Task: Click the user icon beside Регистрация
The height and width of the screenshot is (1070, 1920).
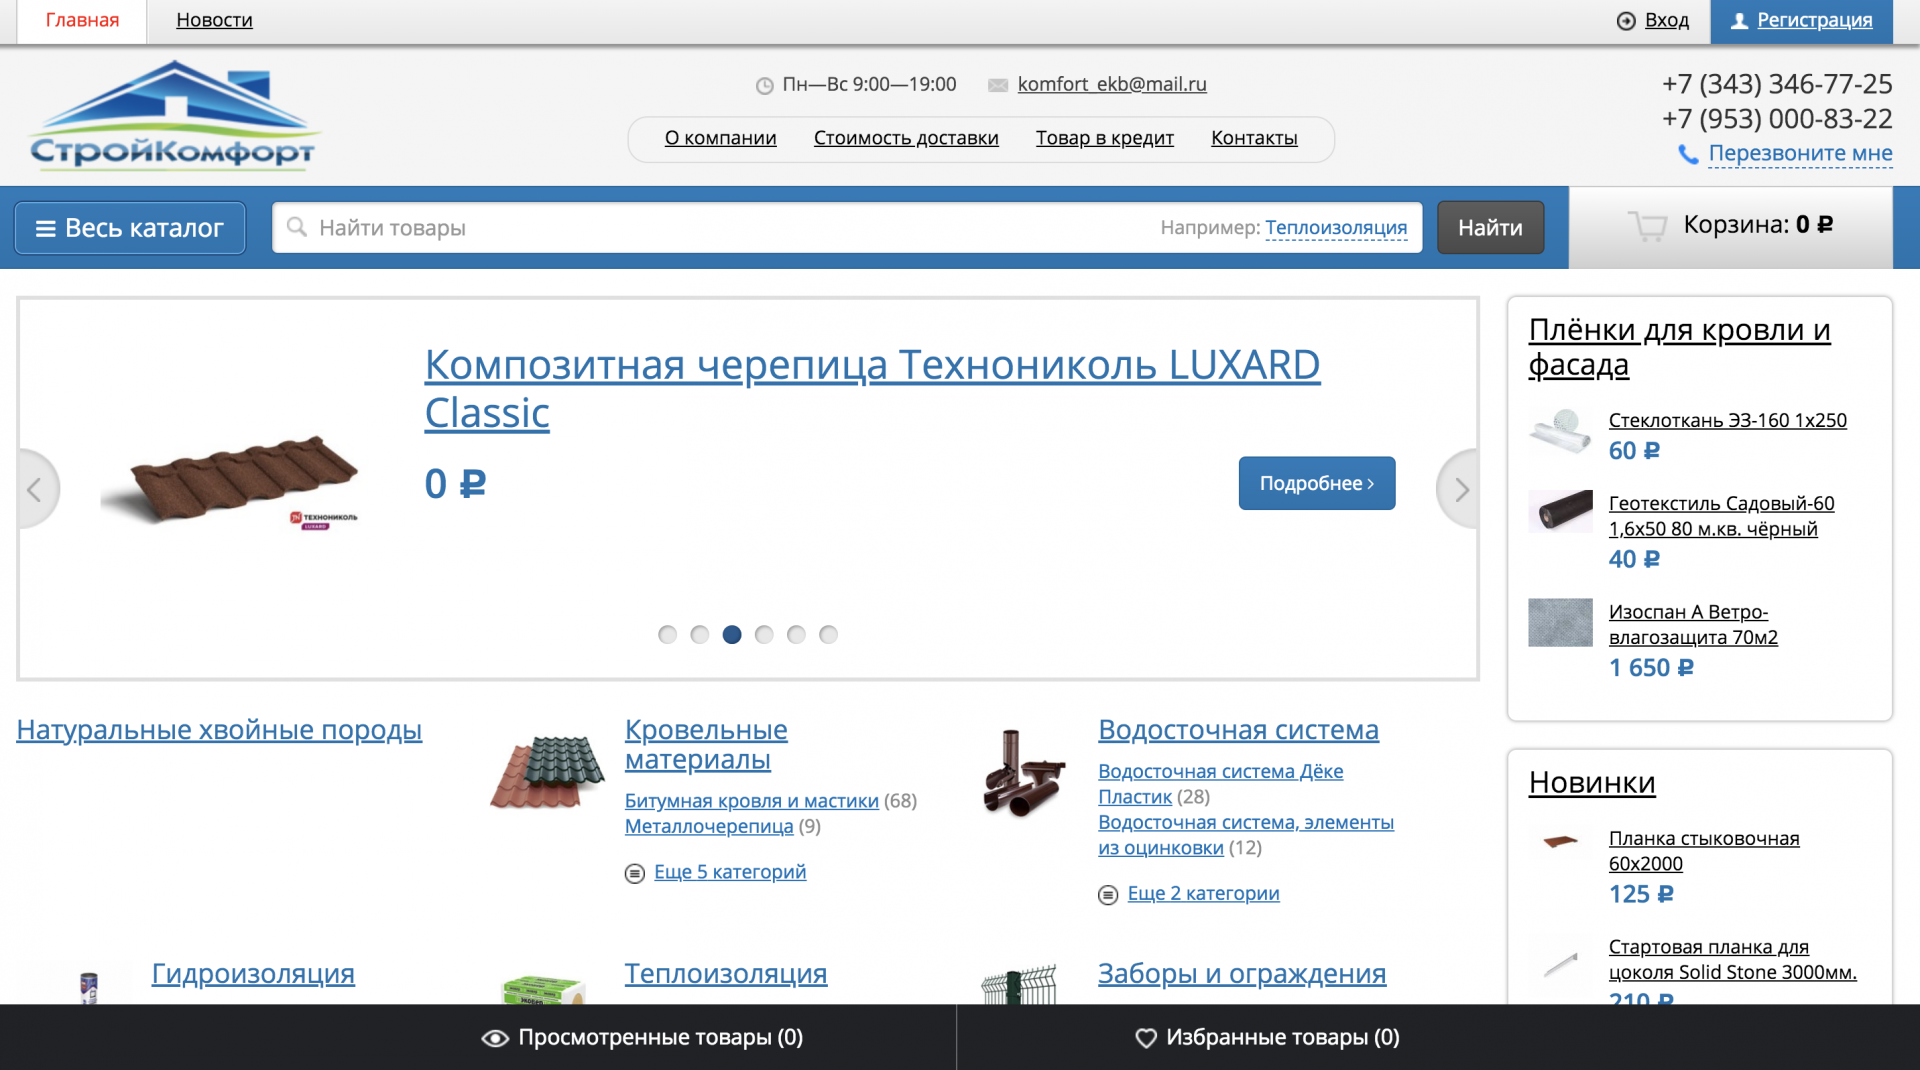Action: click(x=1738, y=20)
